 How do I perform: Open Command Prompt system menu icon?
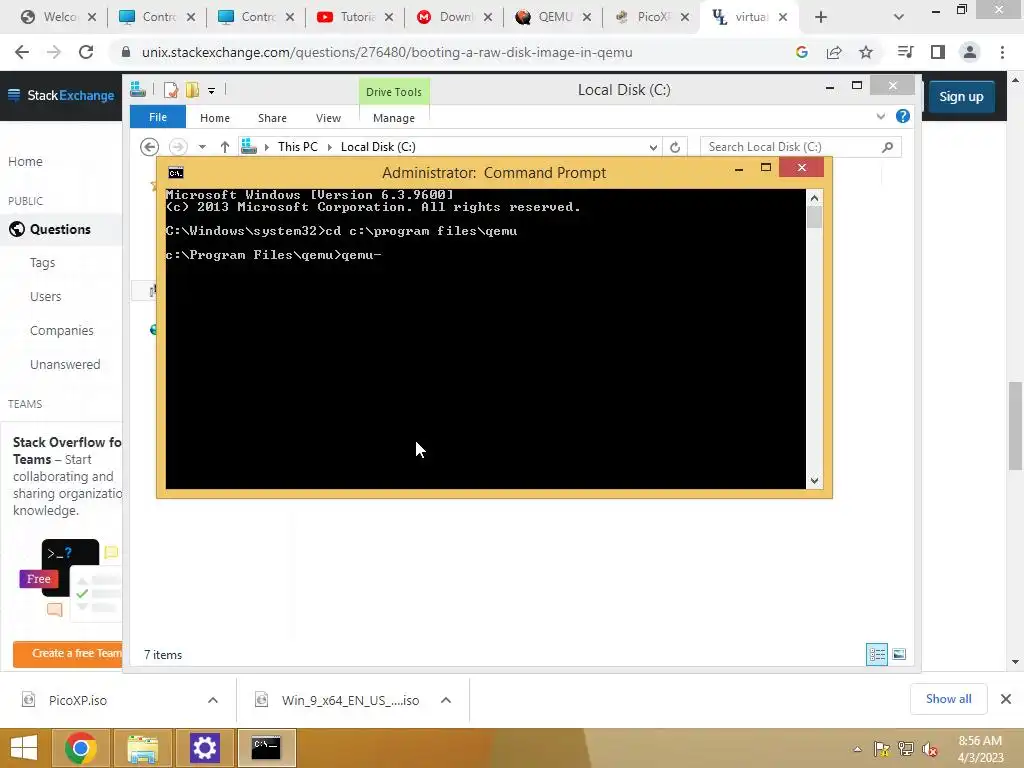(176, 172)
